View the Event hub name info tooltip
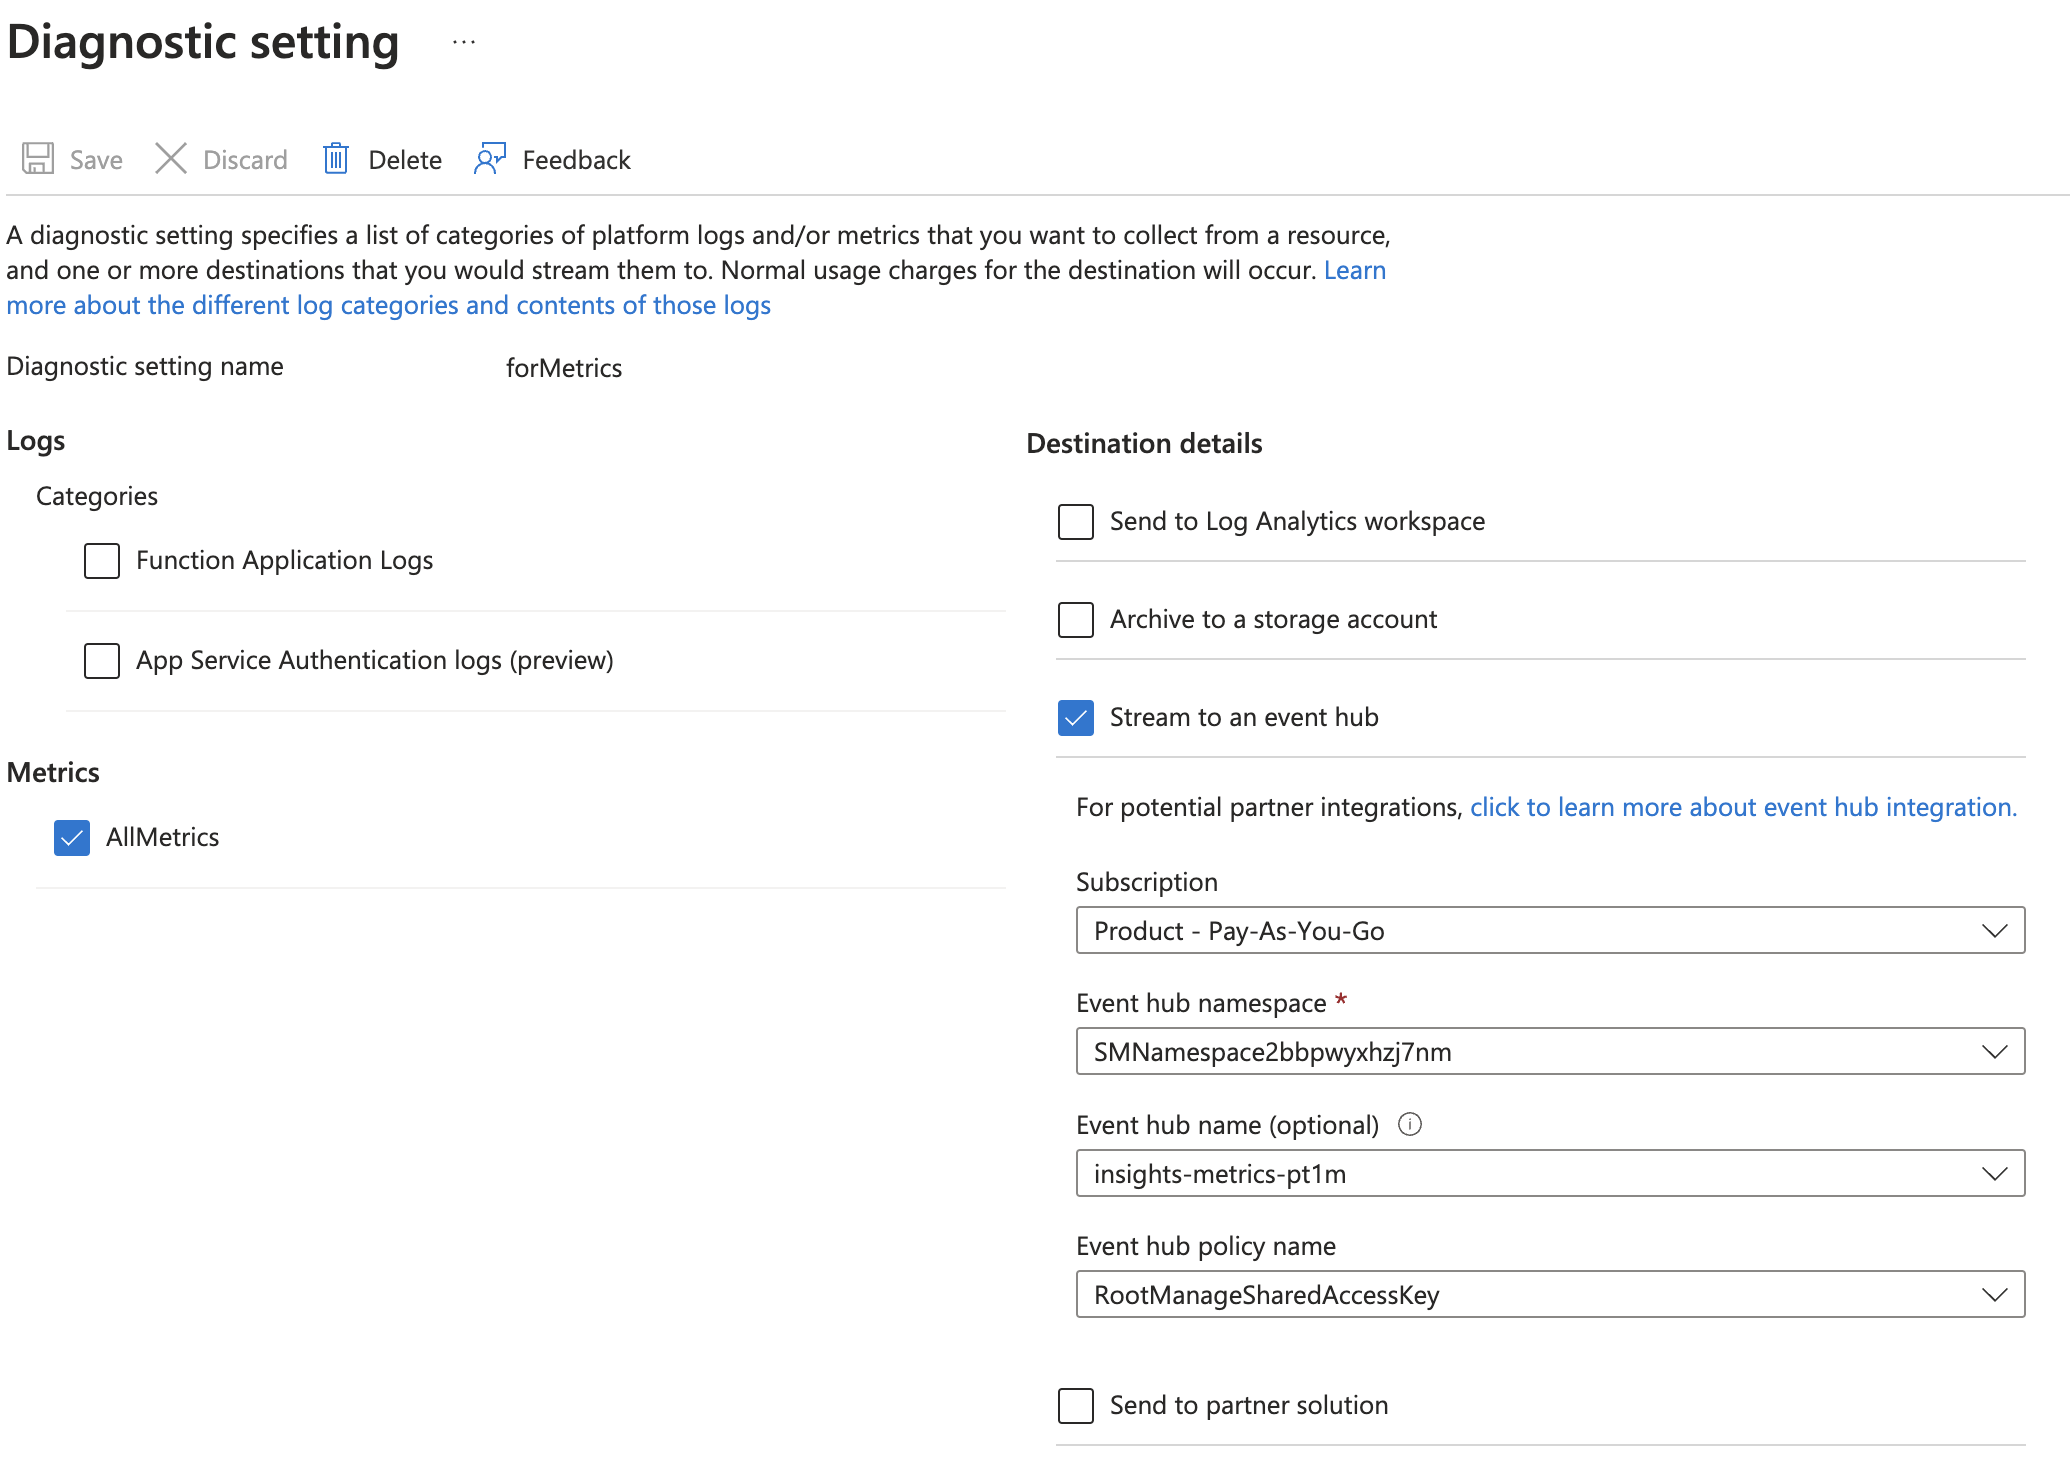 [1410, 1124]
